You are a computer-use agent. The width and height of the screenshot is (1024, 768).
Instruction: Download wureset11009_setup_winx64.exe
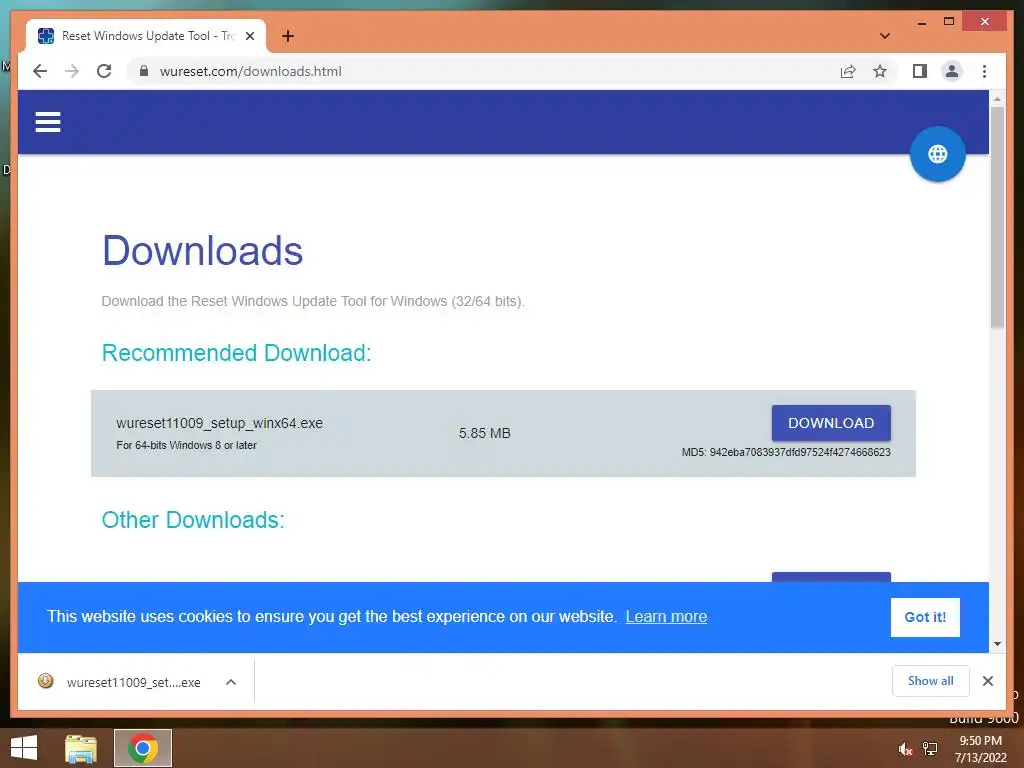pos(831,423)
